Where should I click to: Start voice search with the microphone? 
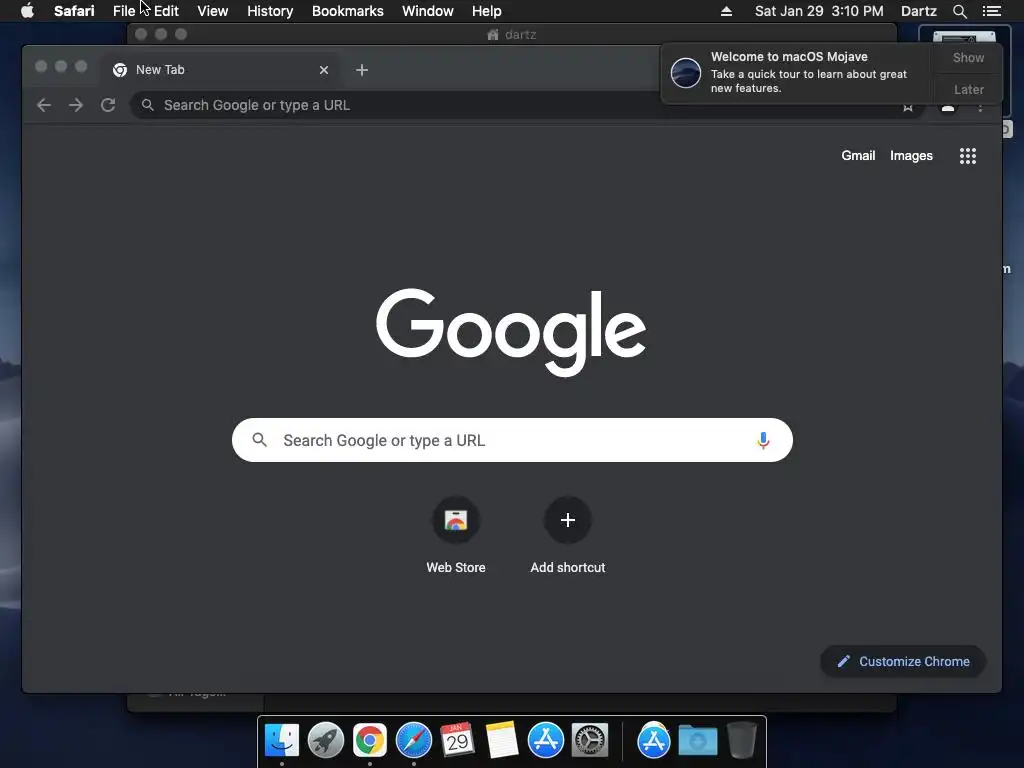[763, 440]
